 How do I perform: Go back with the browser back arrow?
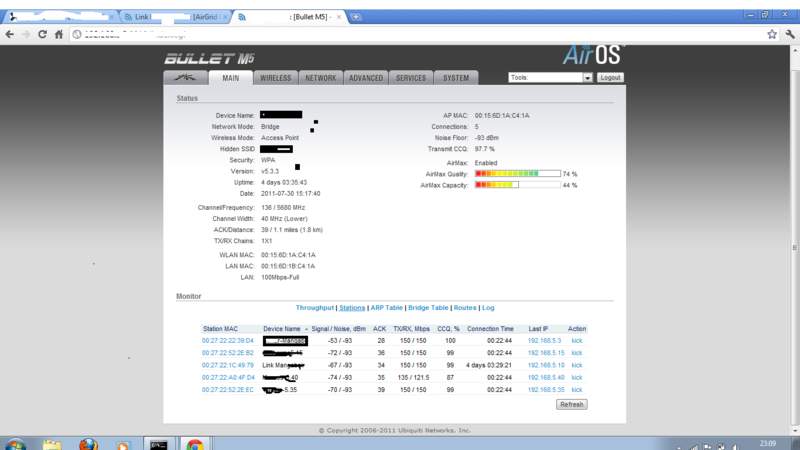10,34
